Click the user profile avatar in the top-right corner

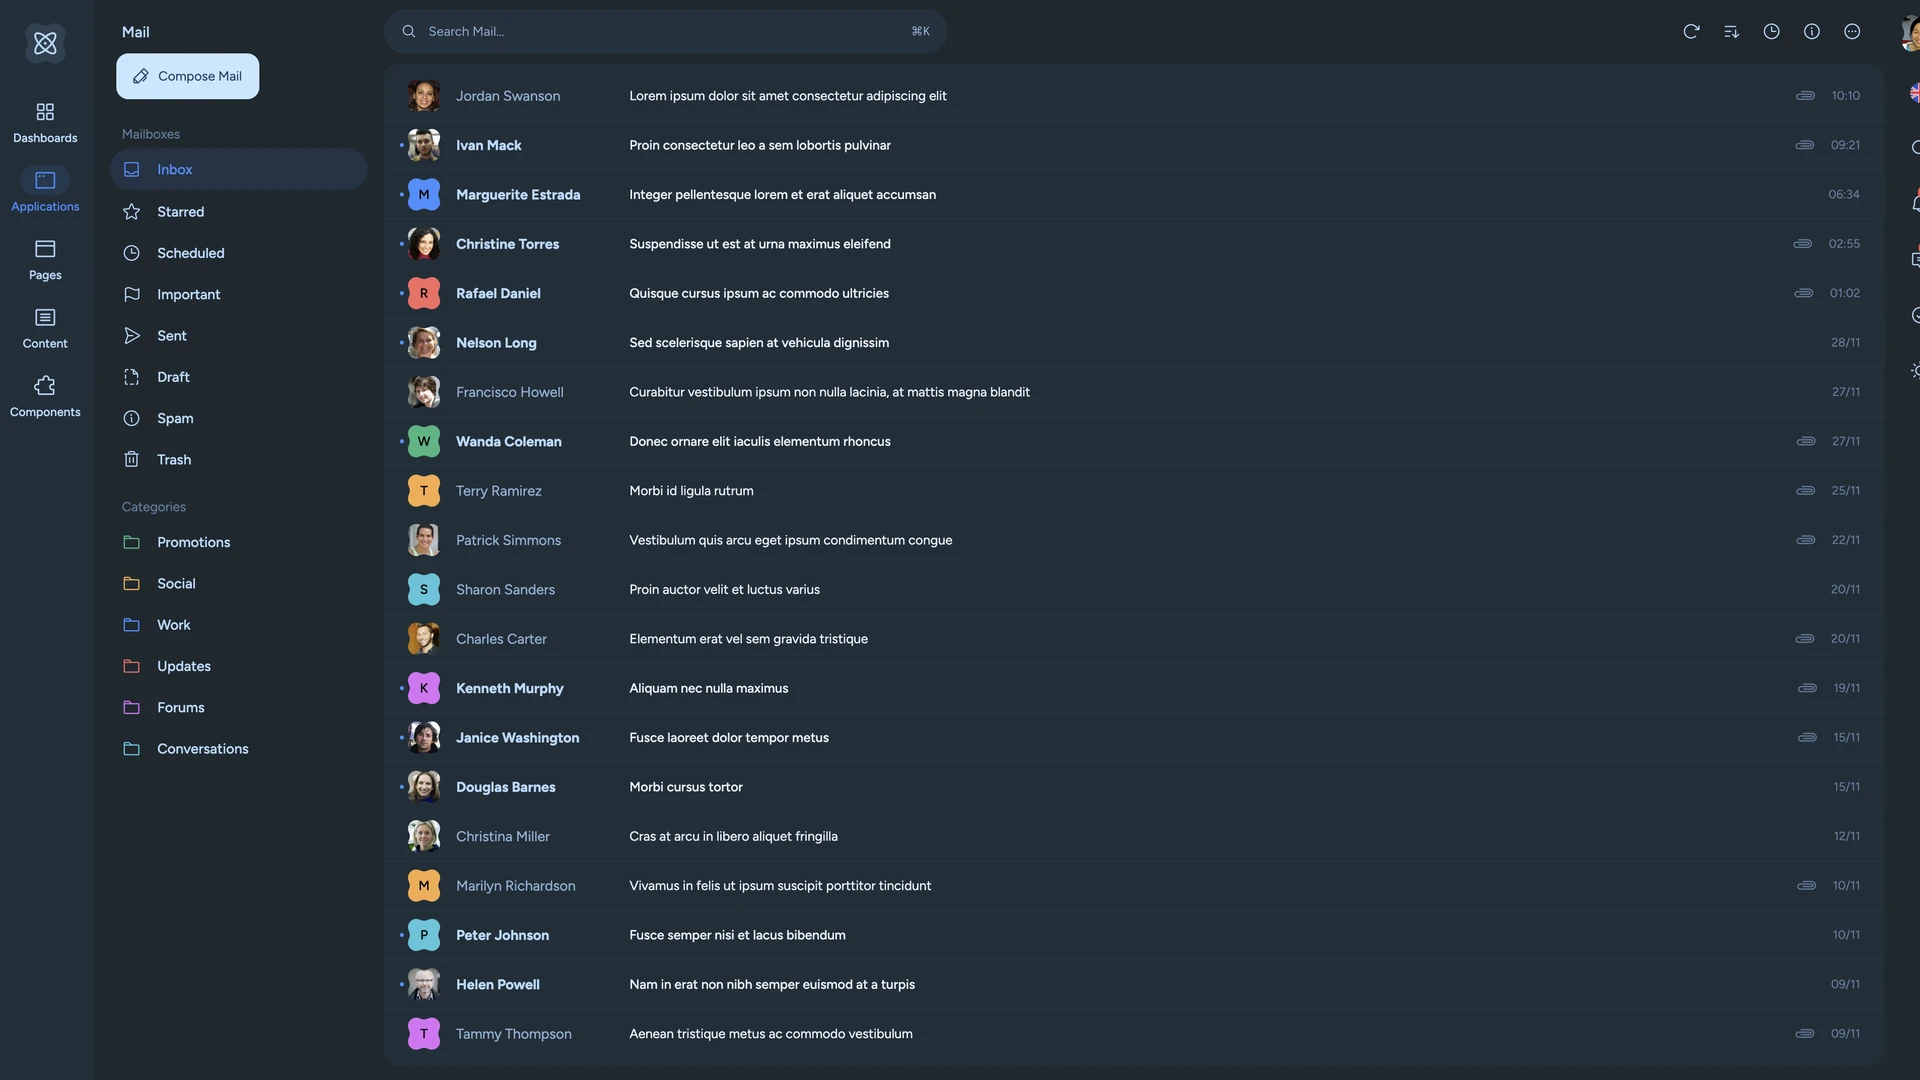(x=1910, y=32)
